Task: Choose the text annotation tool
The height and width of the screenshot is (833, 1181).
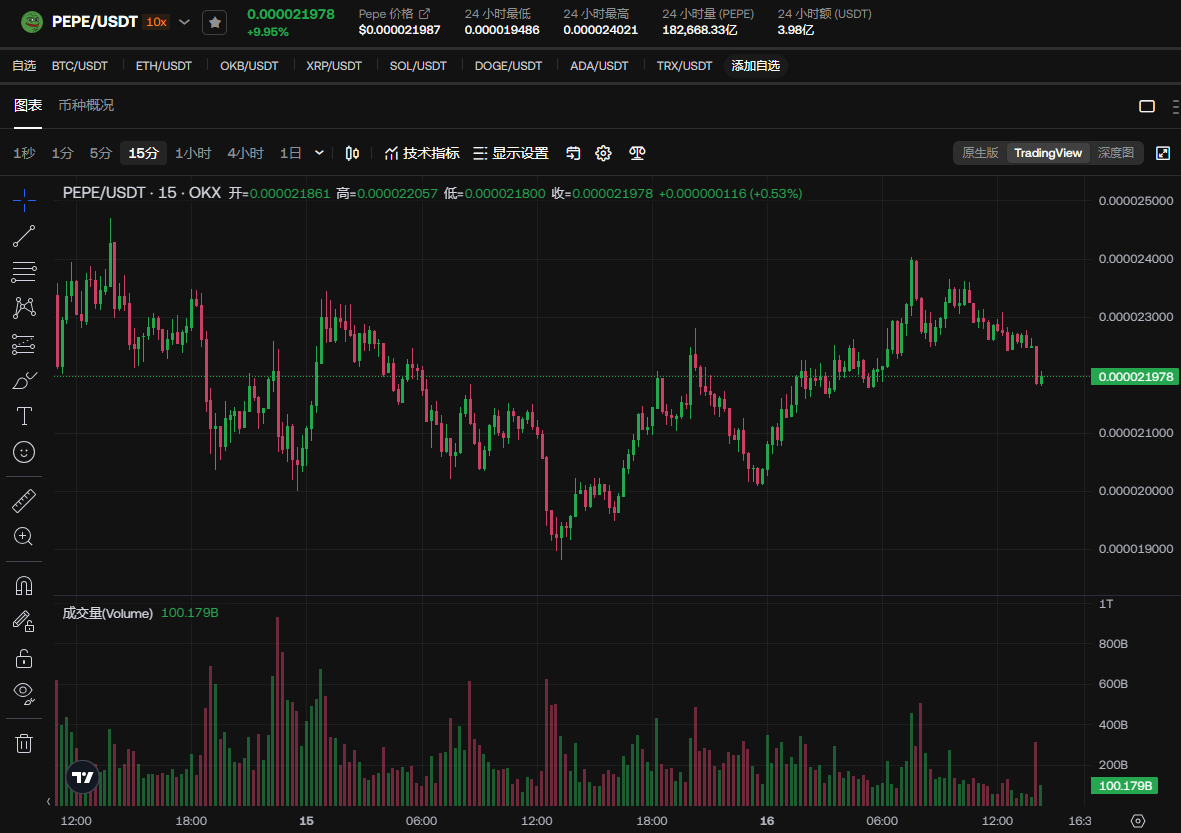Action: pos(24,416)
